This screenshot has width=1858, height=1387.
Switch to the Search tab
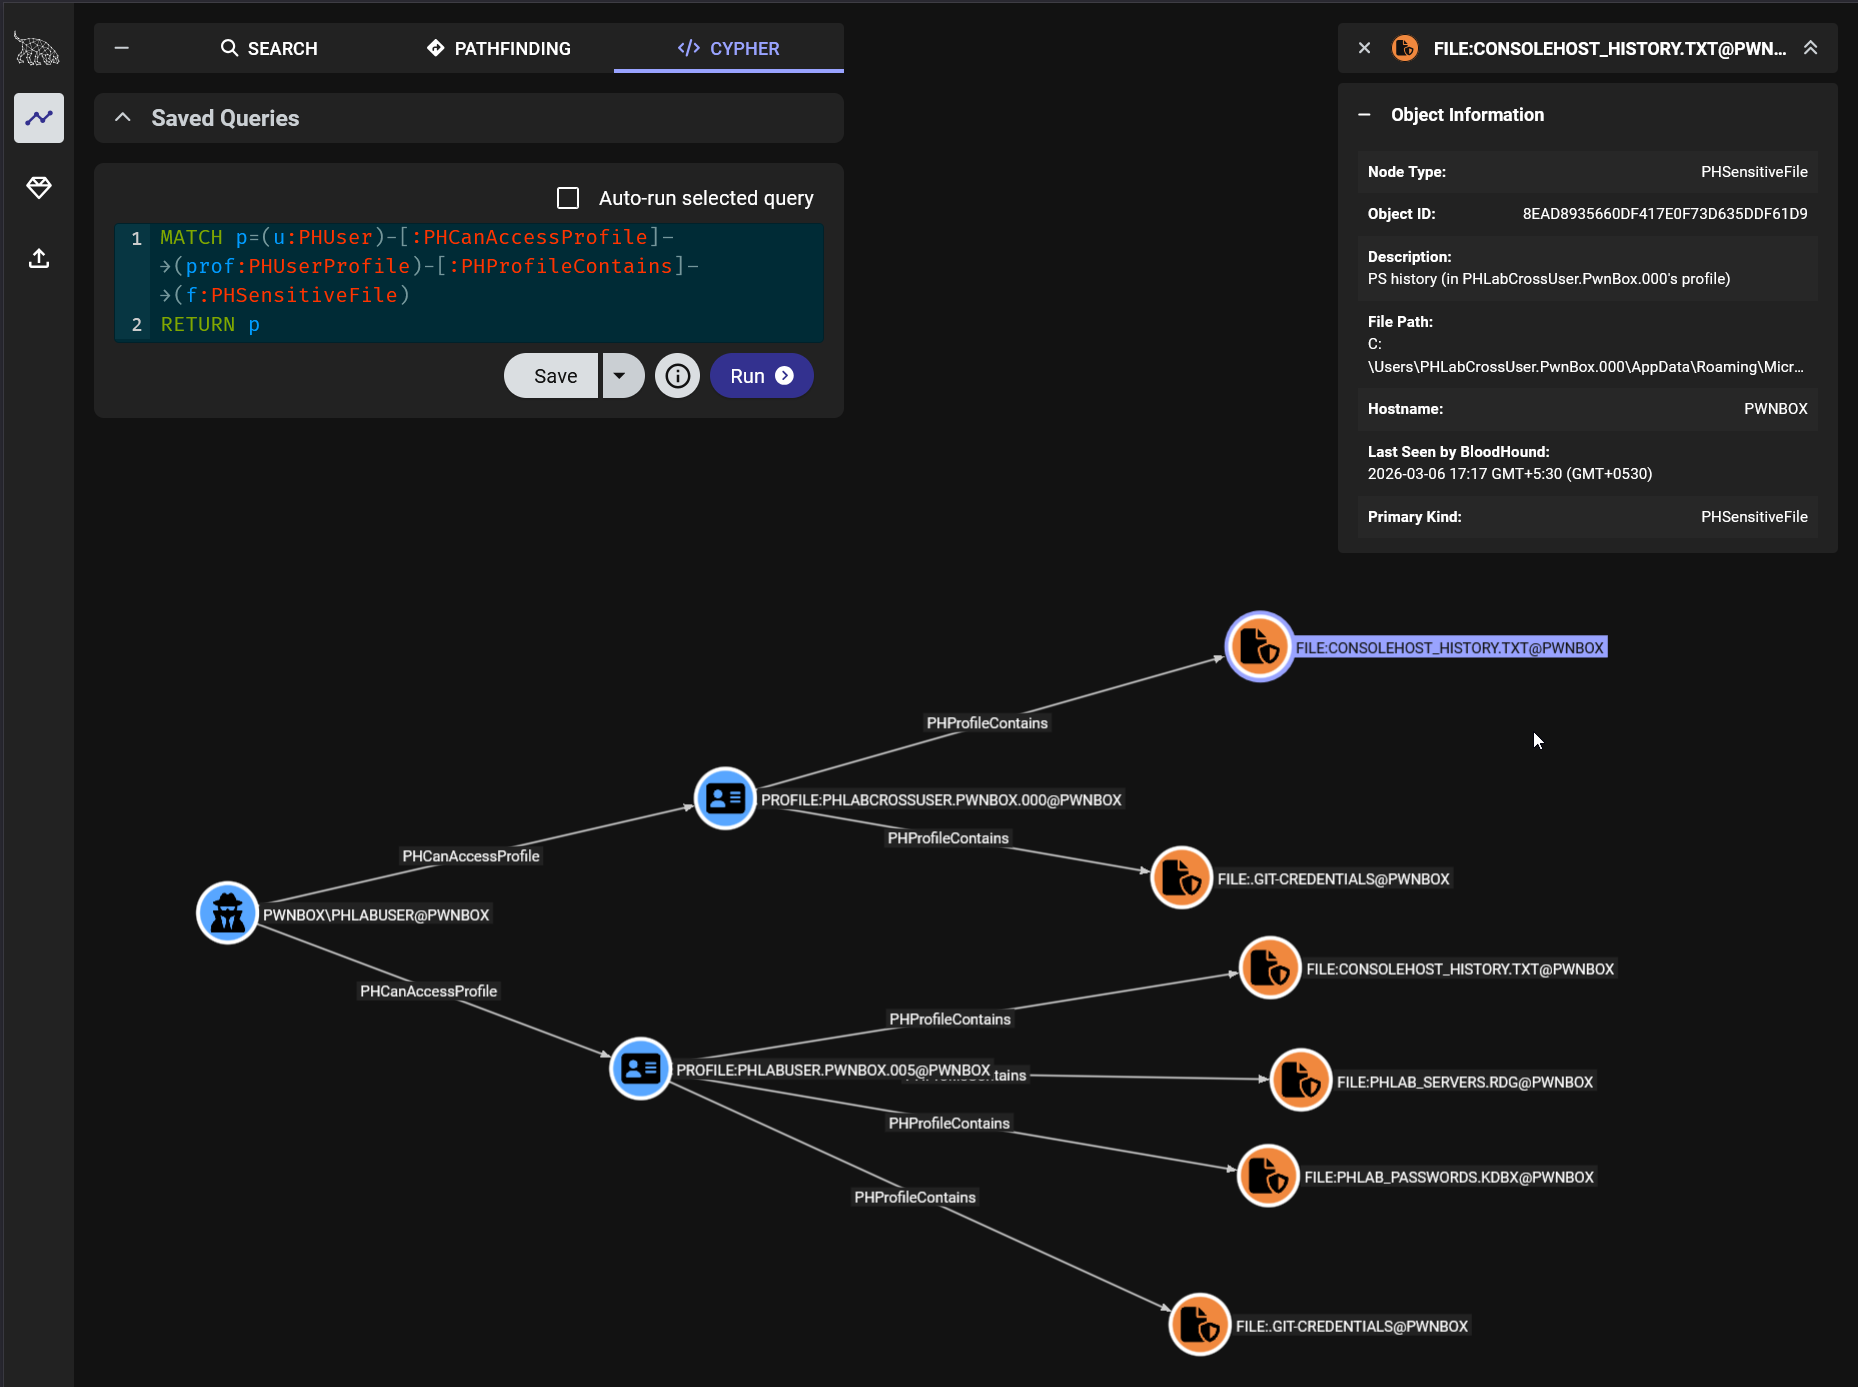pos(269,48)
